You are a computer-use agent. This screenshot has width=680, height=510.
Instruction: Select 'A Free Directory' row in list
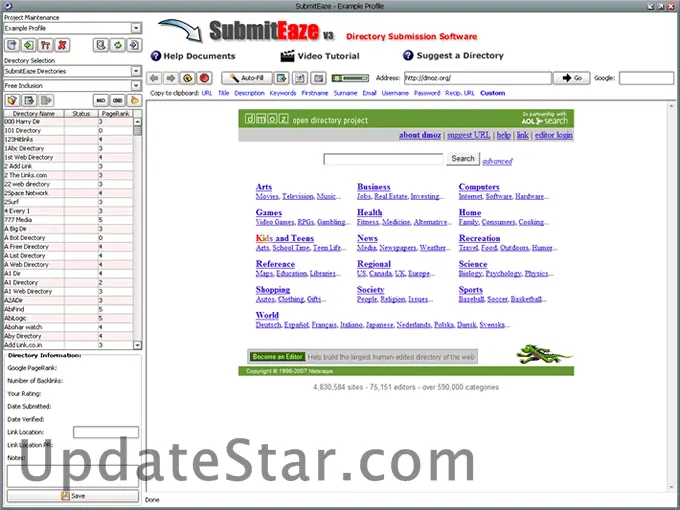point(69,247)
